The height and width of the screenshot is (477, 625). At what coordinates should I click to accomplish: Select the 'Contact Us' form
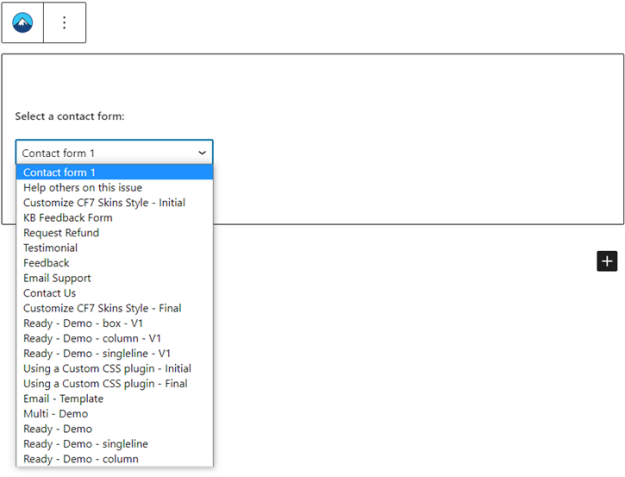click(x=49, y=293)
